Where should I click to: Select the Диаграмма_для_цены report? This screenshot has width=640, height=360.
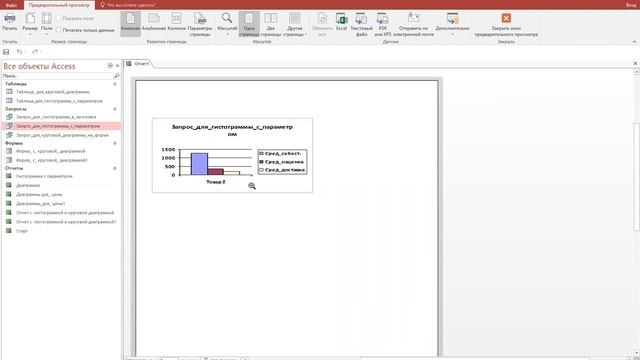point(61,195)
